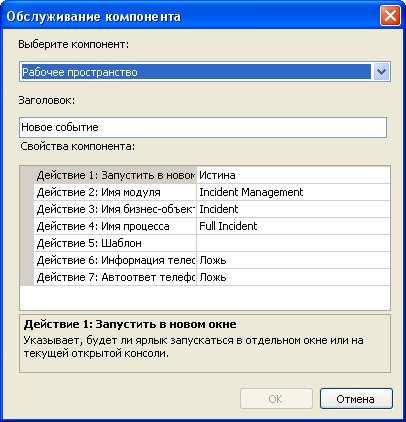Click the Ложь value for Действие 6
The image size is (406, 422).
293,260
